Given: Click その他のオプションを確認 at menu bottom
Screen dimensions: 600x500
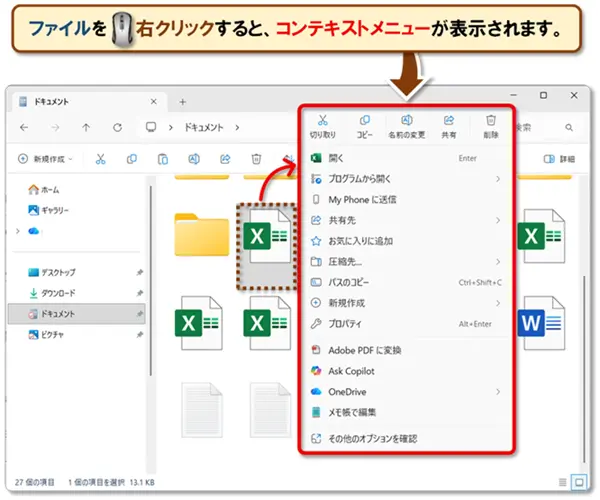Looking at the screenshot, I should [x=406, y=438].
